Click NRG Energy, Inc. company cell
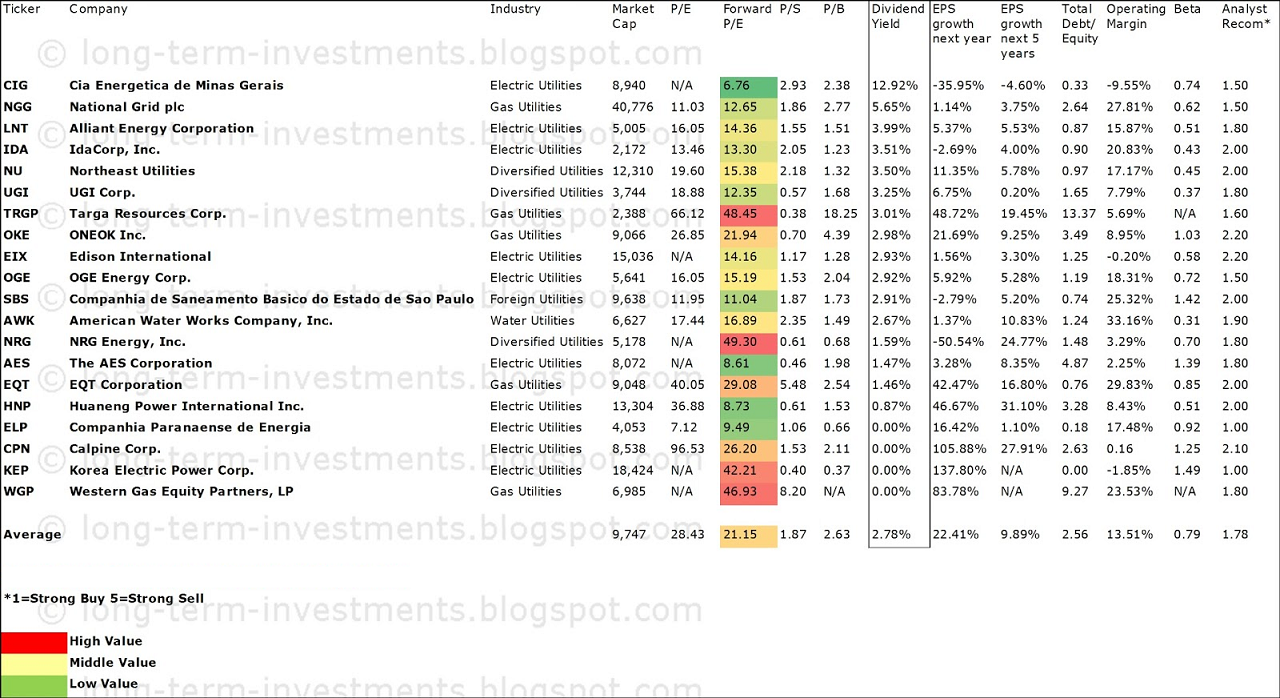 [127, 342]
